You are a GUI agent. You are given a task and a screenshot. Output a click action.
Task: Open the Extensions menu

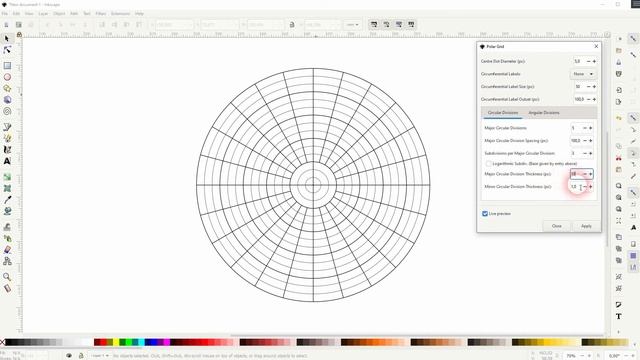click(x=120, y=13)
